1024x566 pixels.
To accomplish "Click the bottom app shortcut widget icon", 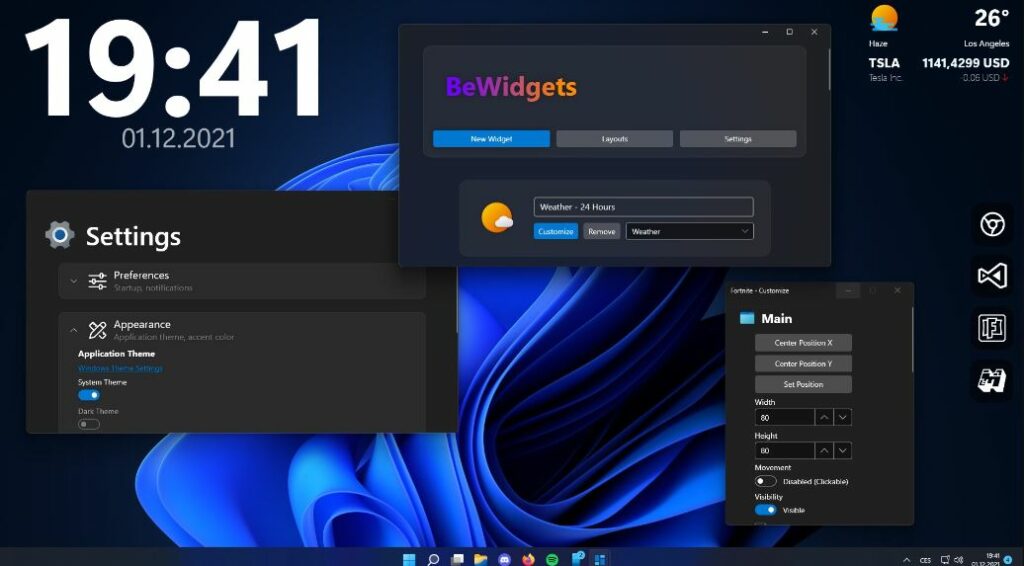I will [993, 380].
